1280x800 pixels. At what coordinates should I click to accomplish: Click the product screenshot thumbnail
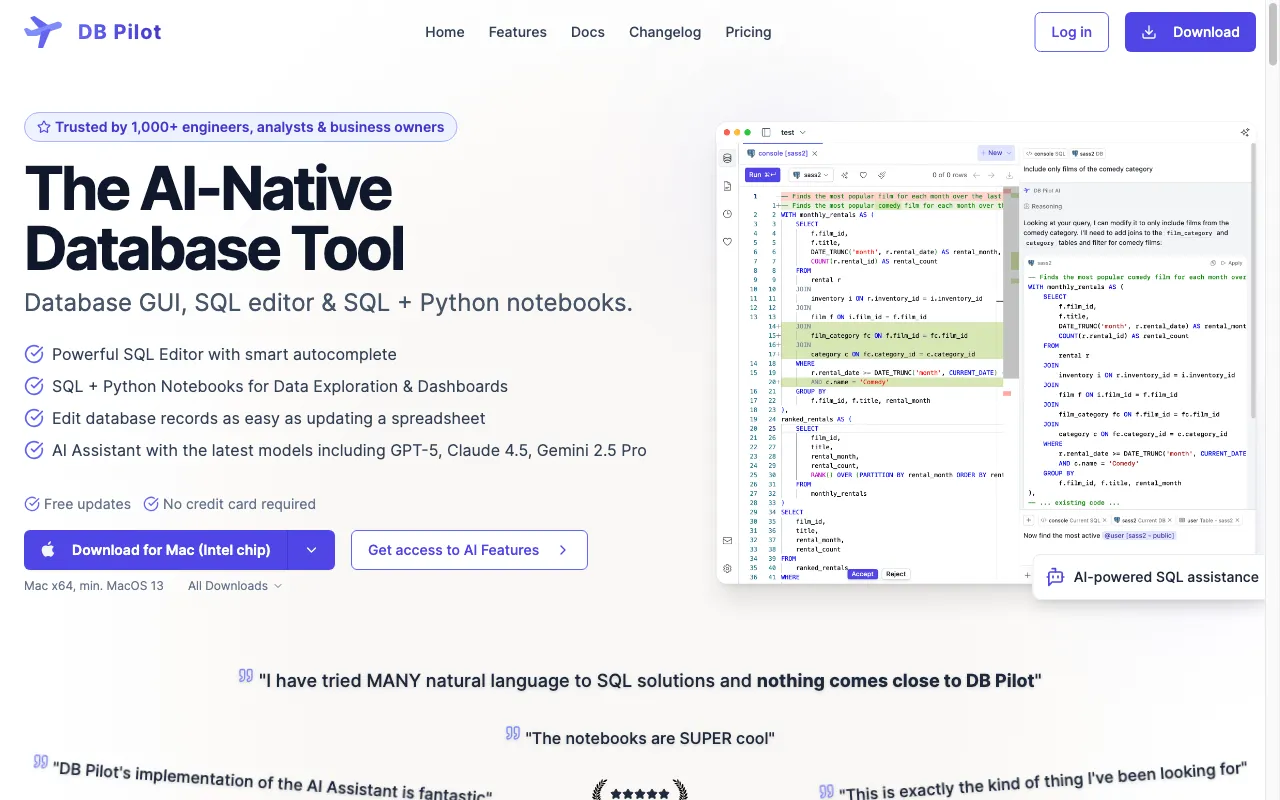(x=986, y=353)
